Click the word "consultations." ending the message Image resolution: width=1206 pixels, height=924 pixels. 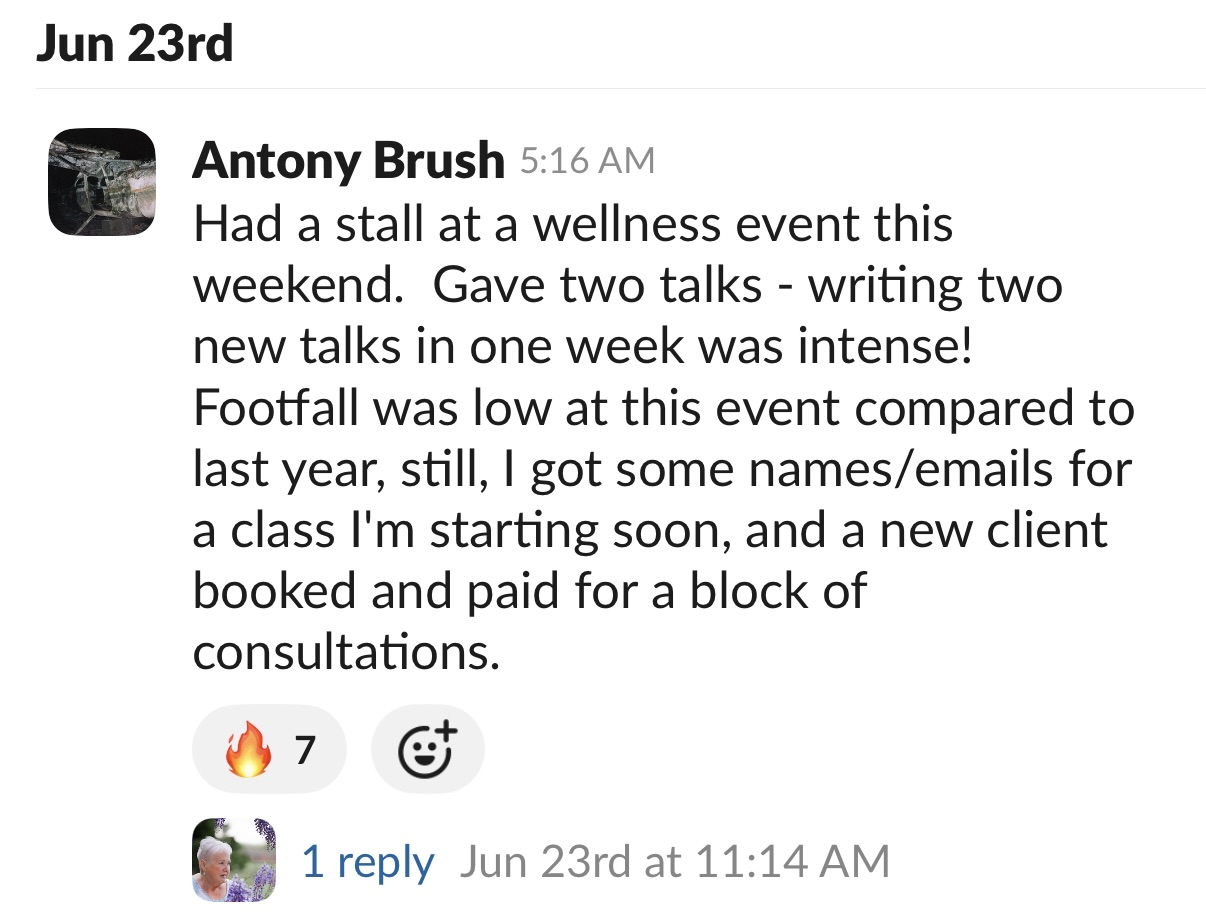[345, 653]
